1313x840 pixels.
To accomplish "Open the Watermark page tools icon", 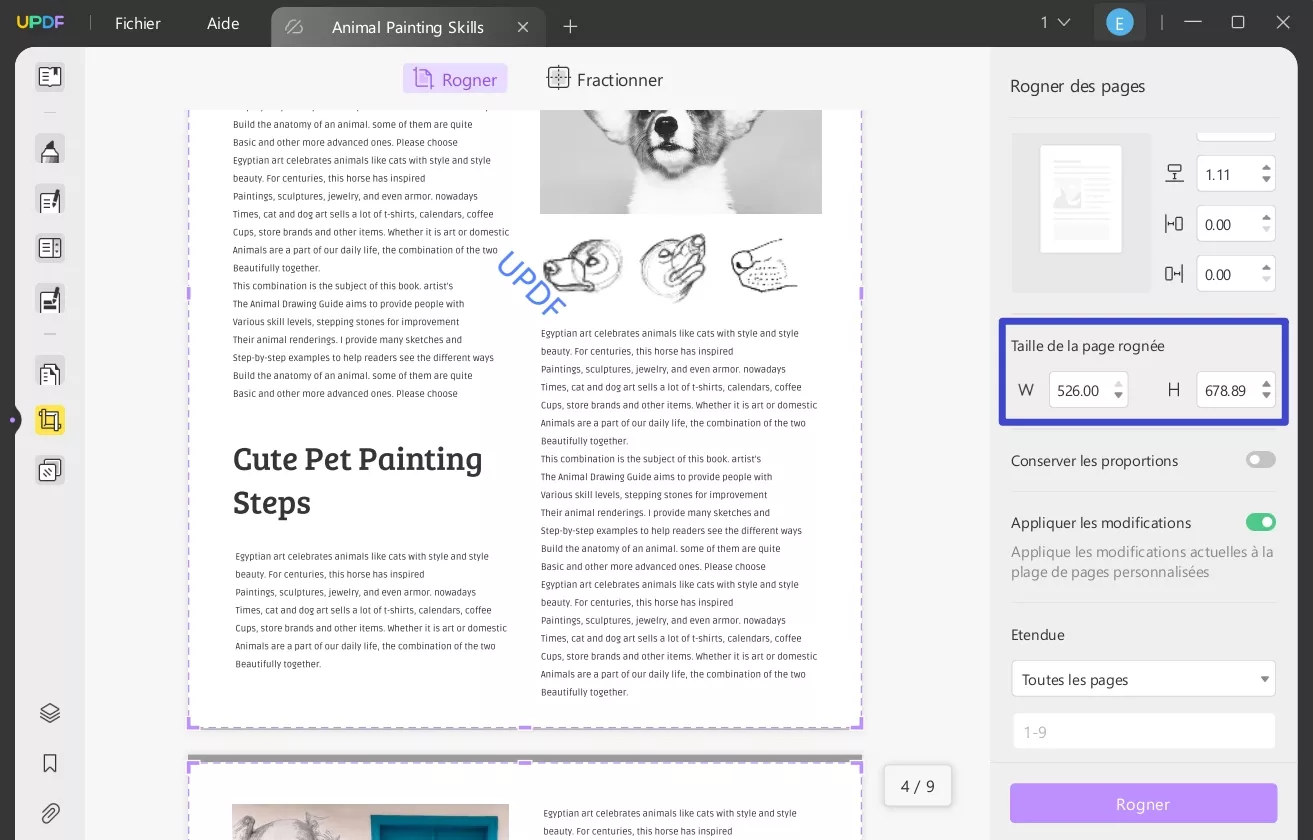I will point(50,469).
